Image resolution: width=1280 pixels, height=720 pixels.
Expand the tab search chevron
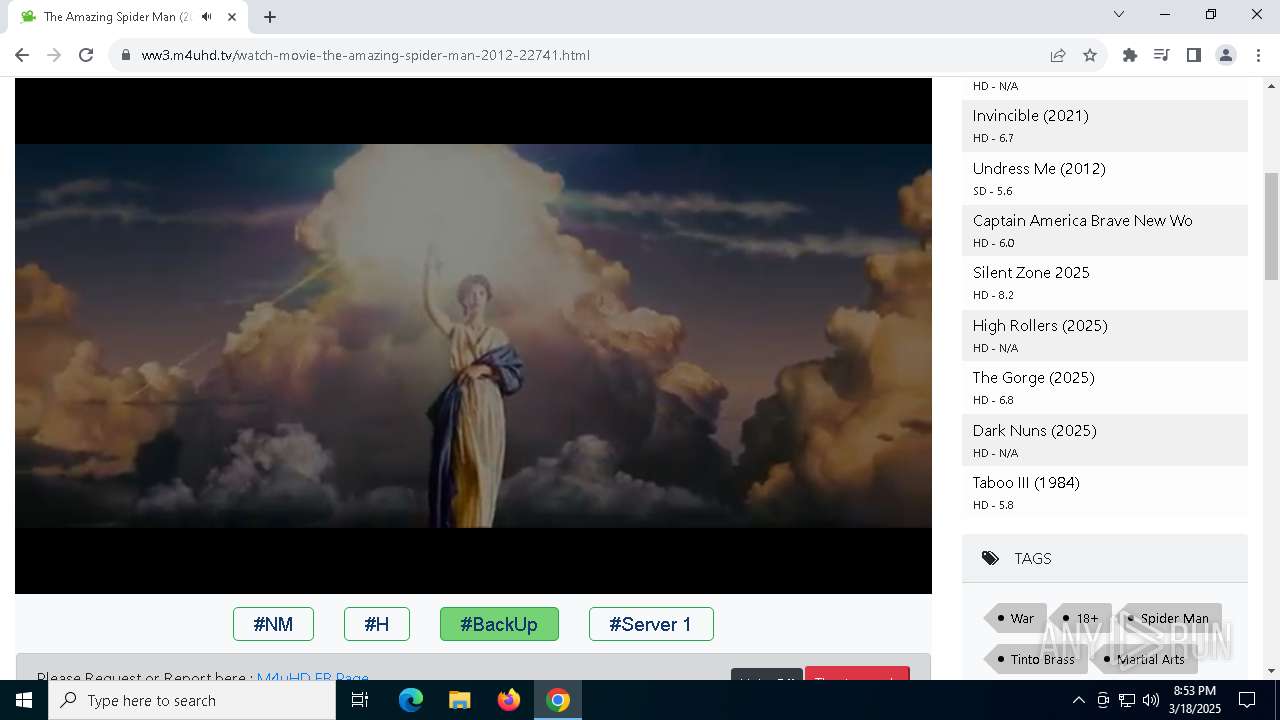pos(1119,14)
